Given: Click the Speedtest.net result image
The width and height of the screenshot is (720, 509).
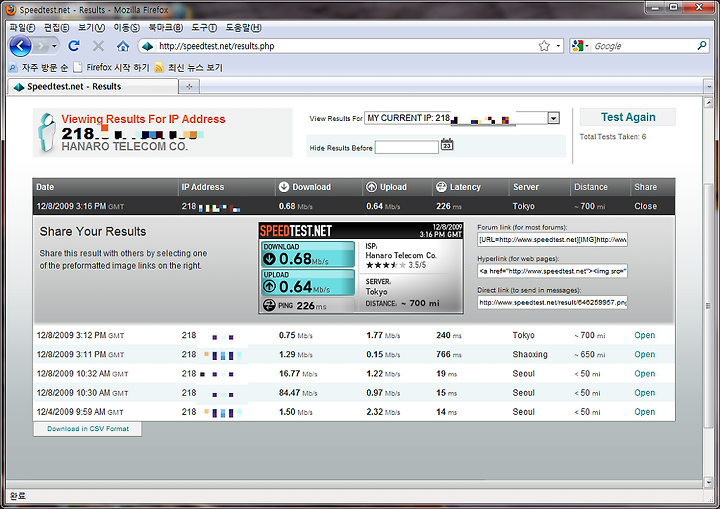Looking at the screenshot, I should [x=361, y=268].
